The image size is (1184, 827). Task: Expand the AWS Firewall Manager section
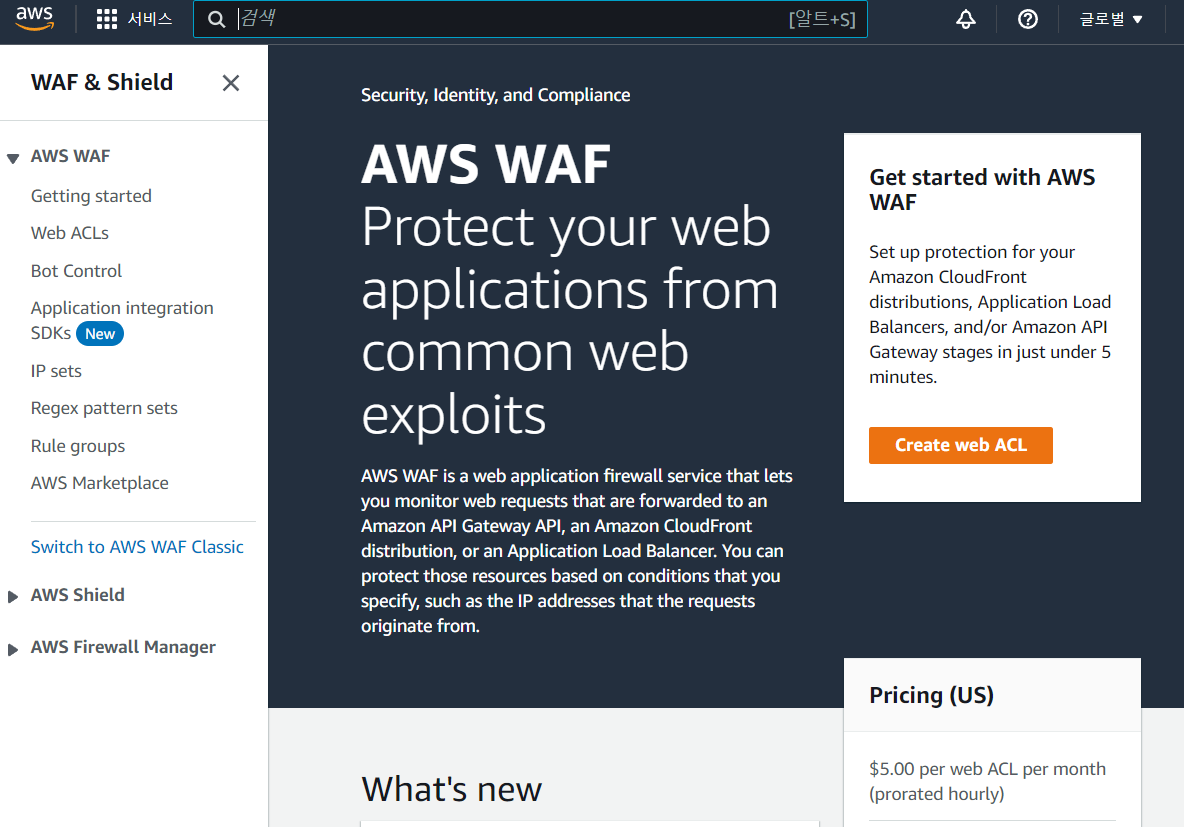pos(13,650)
